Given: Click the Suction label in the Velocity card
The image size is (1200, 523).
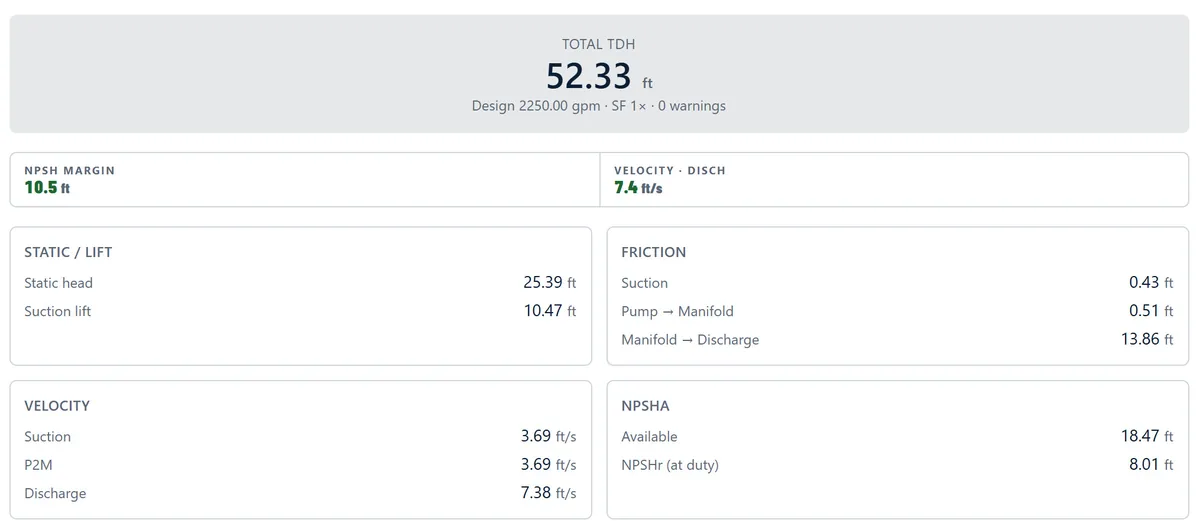Looking at the screenshot, I should click(x=47, y=437).
